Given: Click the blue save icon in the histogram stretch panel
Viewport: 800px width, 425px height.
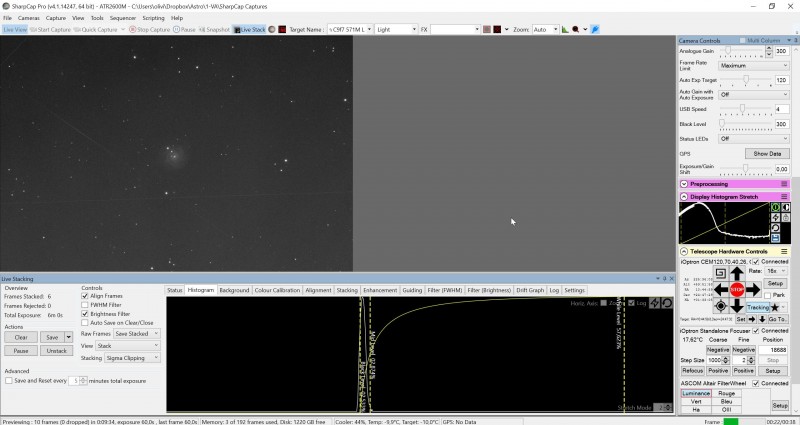Looking at the screenshot, I should [775, 238].
